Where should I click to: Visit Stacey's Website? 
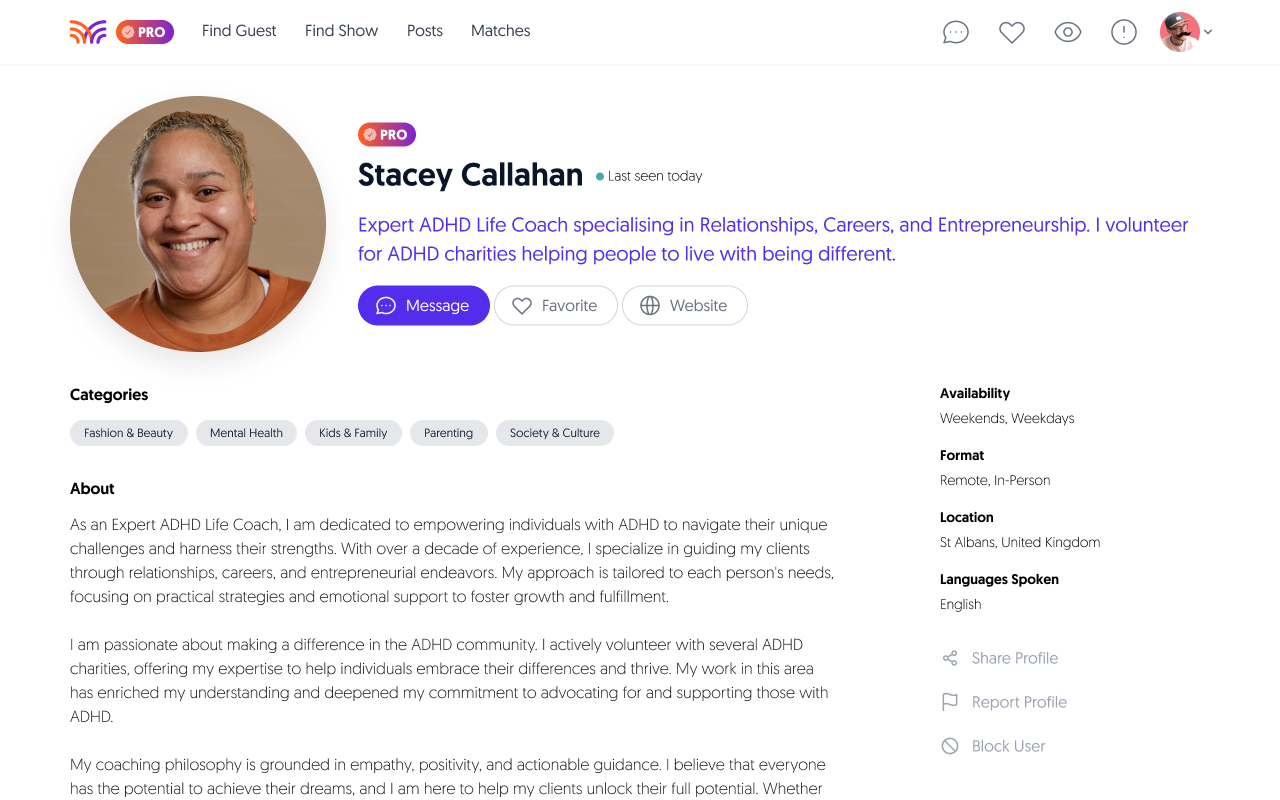[x=685, y=306]
